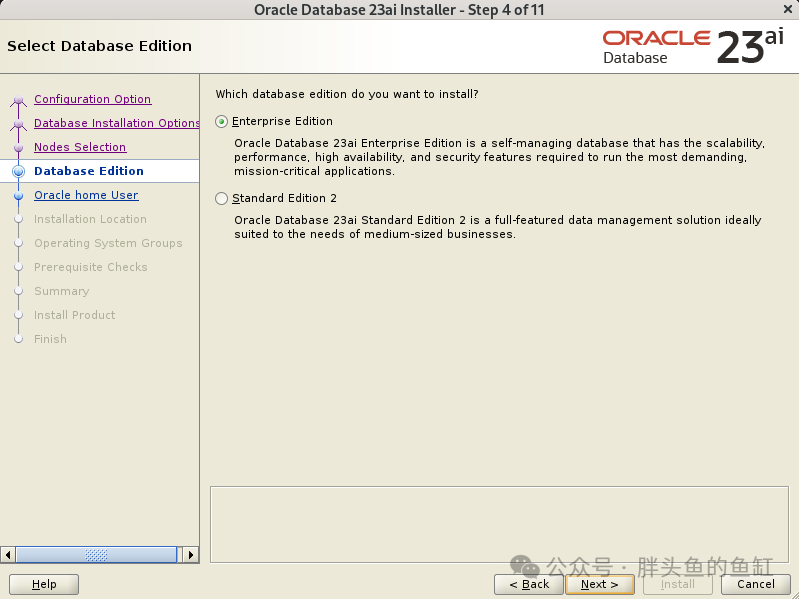Screen dimensions: 799x599
Task: Proceed with the Next button
Action: point(600,584)
